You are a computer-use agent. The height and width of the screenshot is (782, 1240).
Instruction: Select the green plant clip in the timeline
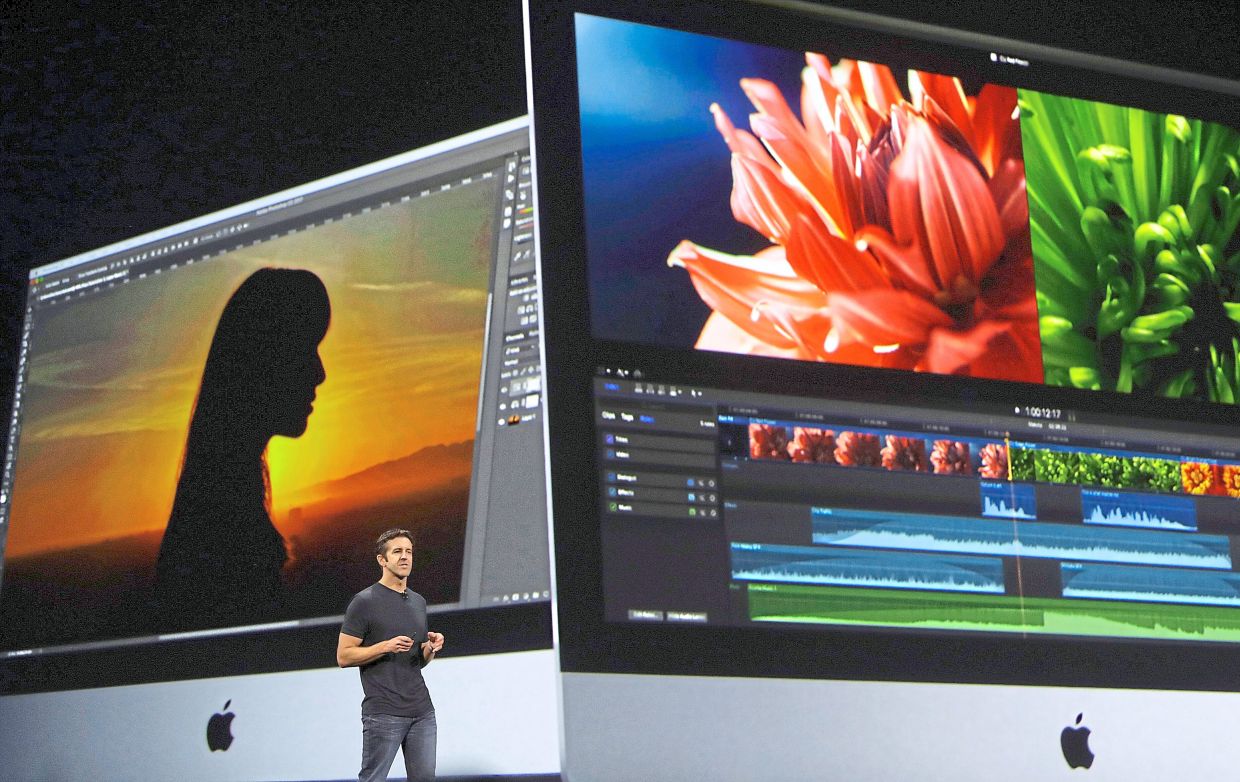(1095, 468)
